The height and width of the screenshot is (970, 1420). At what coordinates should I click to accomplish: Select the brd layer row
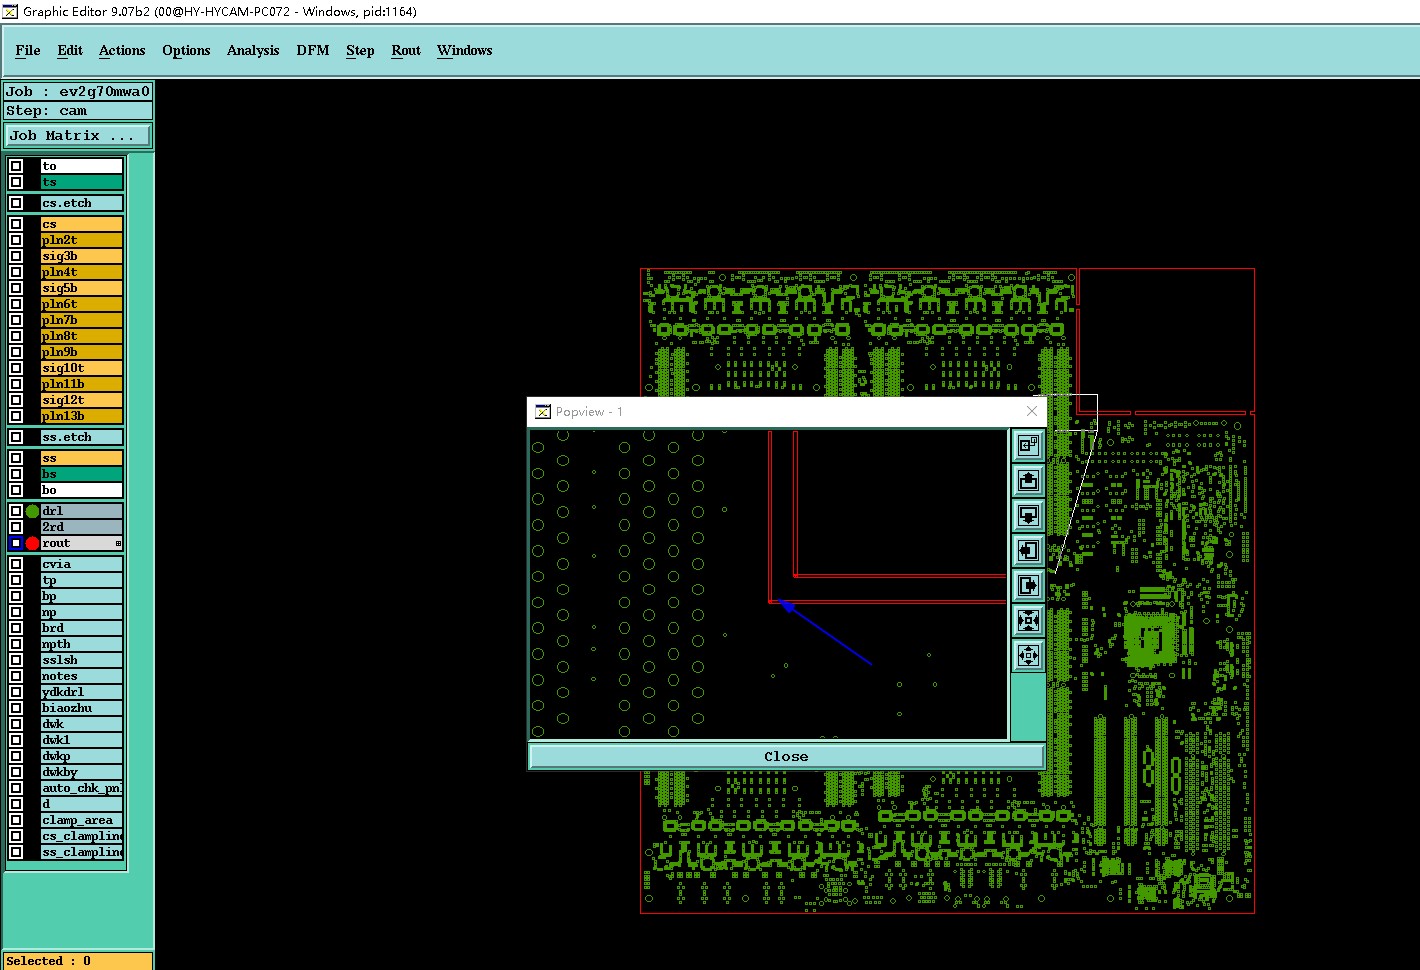[82, 628]
